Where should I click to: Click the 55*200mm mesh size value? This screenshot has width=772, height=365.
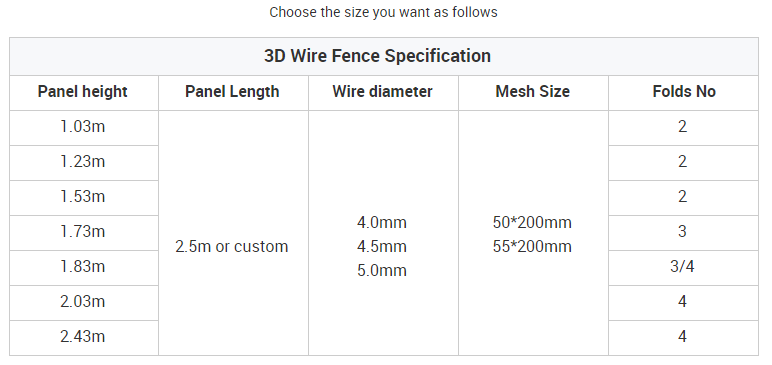pos(532,246)
